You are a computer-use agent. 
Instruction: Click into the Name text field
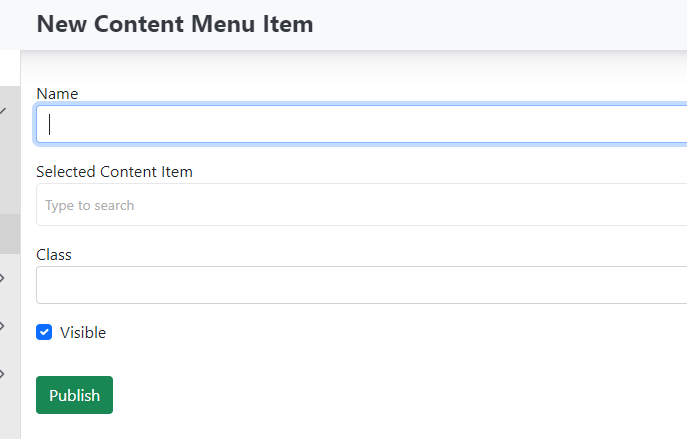(x=360, y=124)
